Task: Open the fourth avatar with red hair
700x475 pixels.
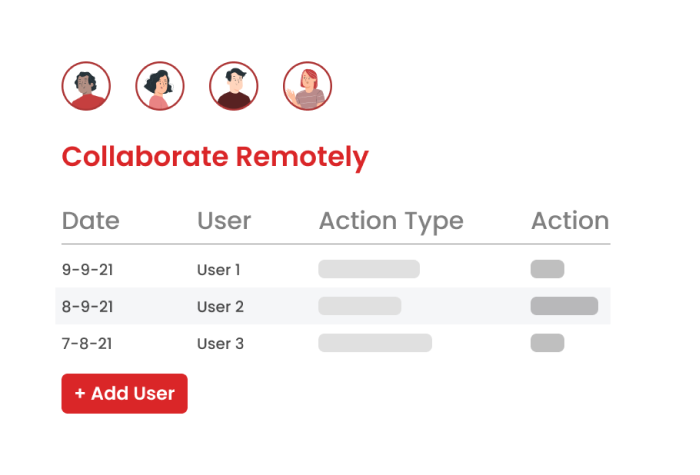Action: click(x=307, y=86)
